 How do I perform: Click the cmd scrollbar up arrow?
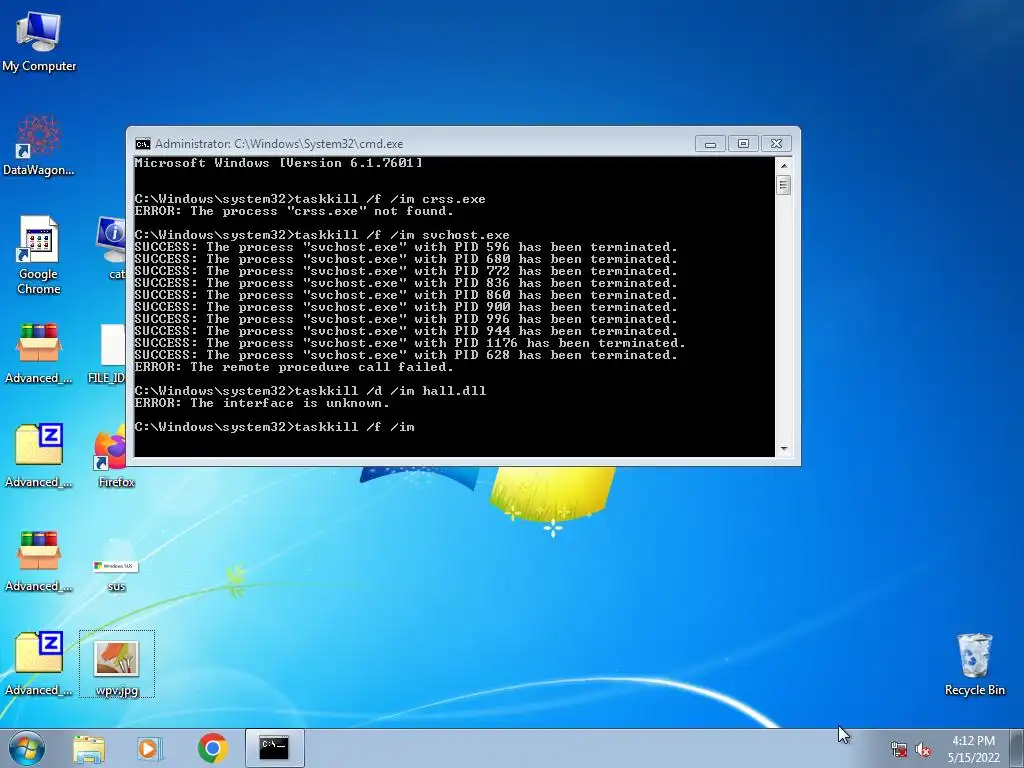pyautogui.click(x=784, y=165)
